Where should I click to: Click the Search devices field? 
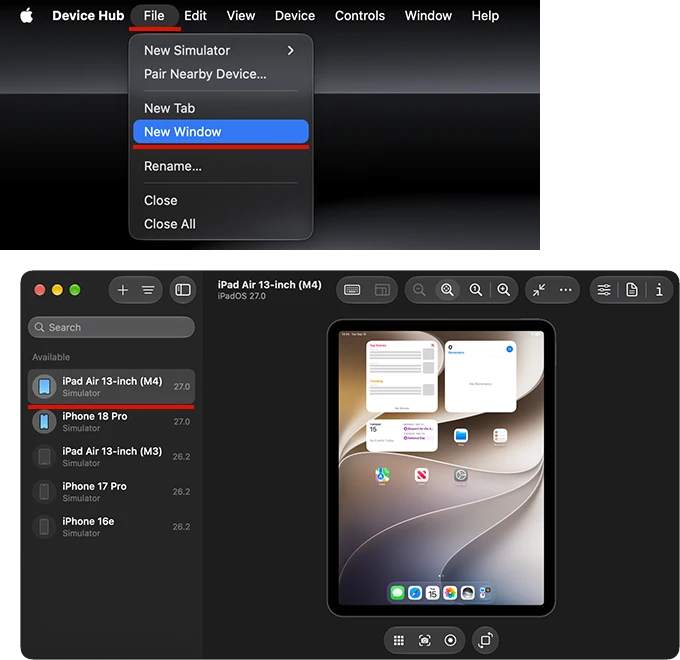[x=111, y=327]
